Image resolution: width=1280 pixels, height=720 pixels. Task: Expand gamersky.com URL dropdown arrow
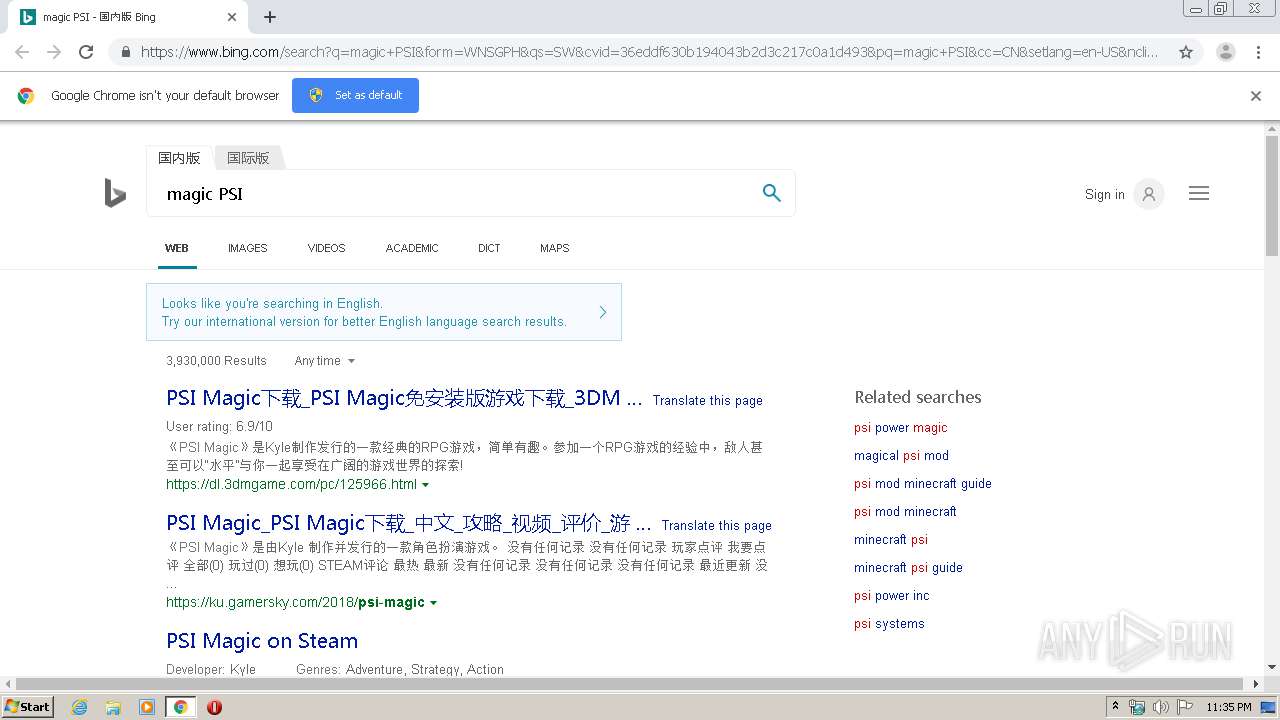point(433,603)
